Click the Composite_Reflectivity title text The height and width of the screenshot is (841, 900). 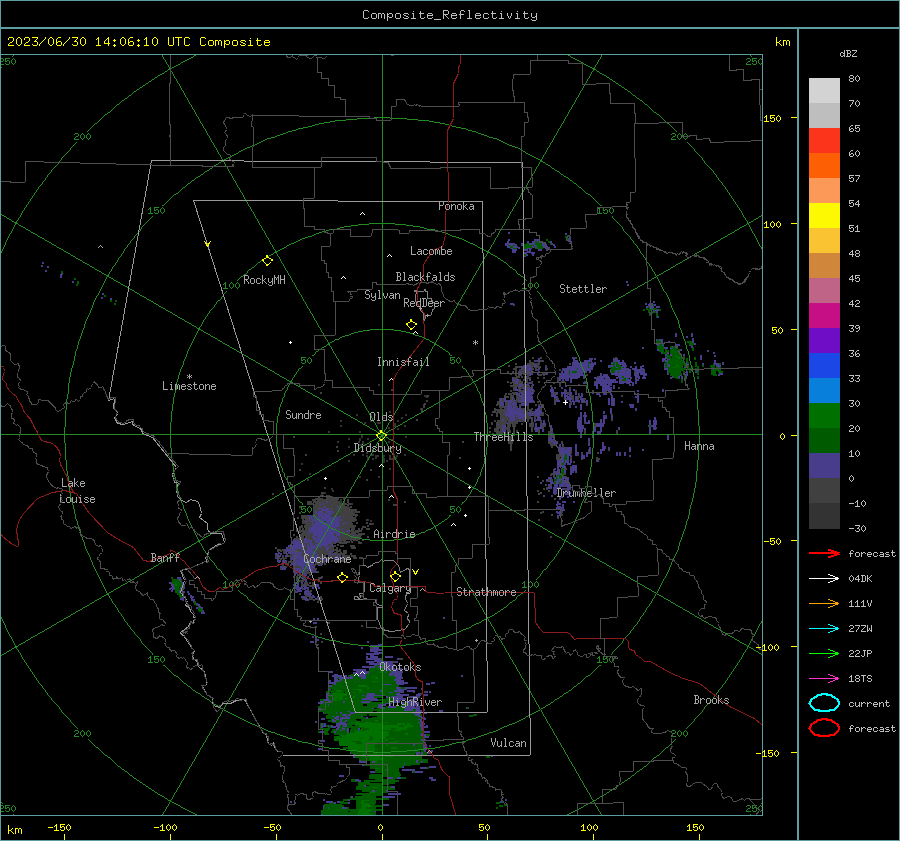click(449, 15)
